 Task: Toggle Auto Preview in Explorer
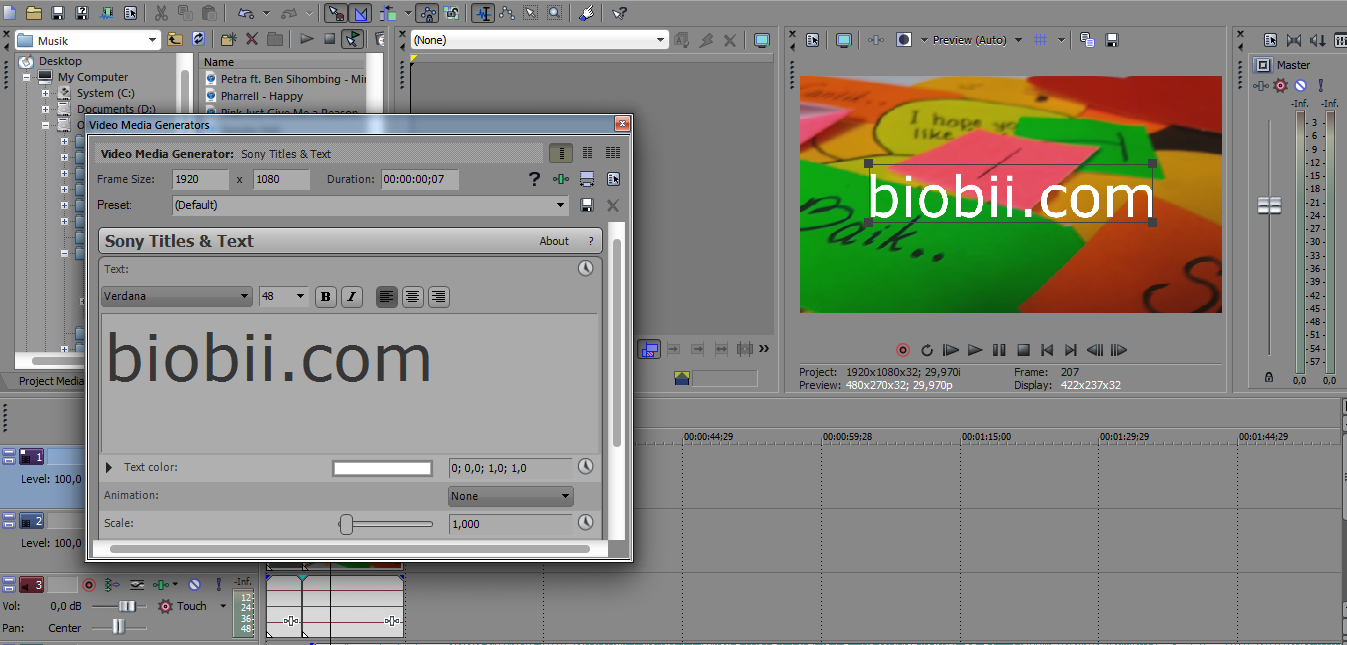[352, 40]
